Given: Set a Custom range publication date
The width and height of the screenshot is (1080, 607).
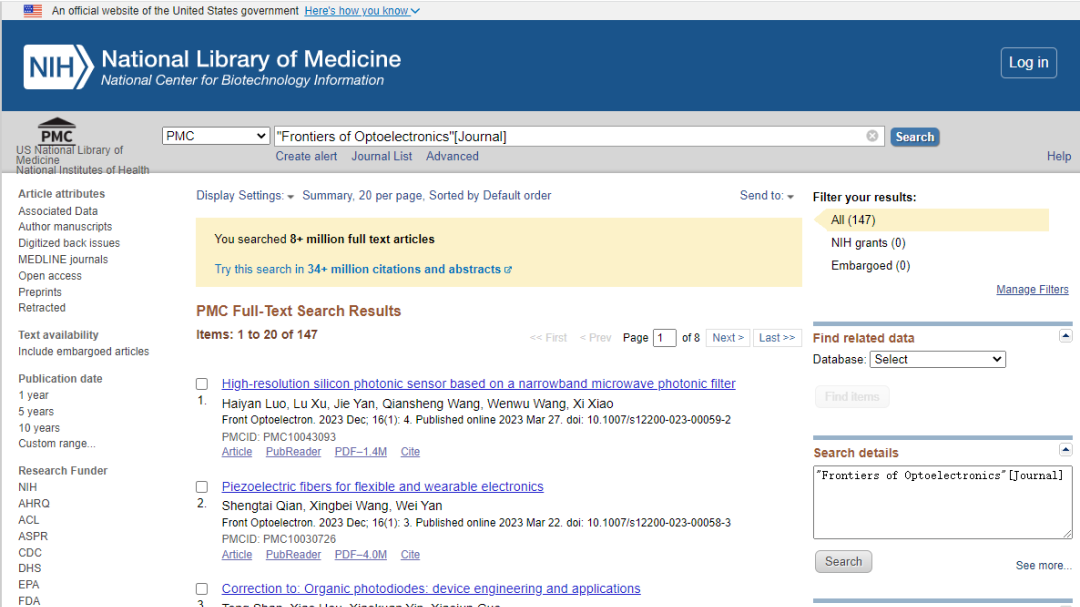Looking at the screenshot, I should 57,444.
